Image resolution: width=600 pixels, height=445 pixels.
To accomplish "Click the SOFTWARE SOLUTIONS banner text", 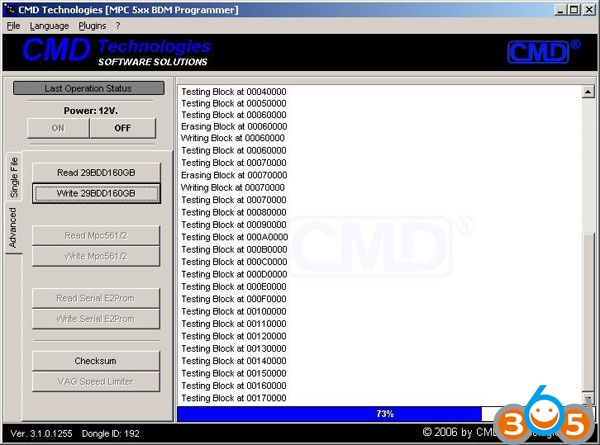I will pyautogui.click(x=153, y=62).
